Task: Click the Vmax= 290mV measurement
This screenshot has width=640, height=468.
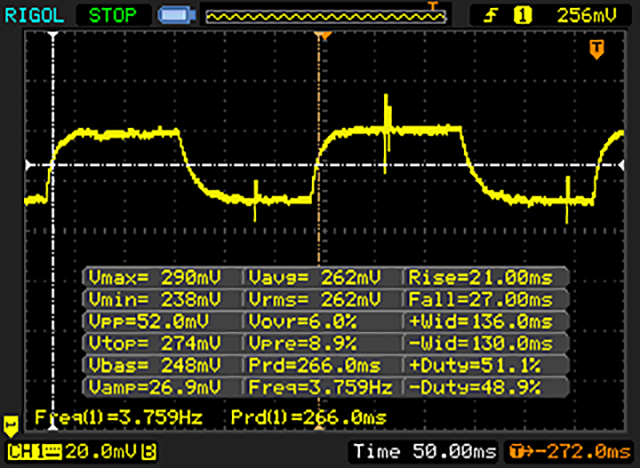Action: (155, 278)
